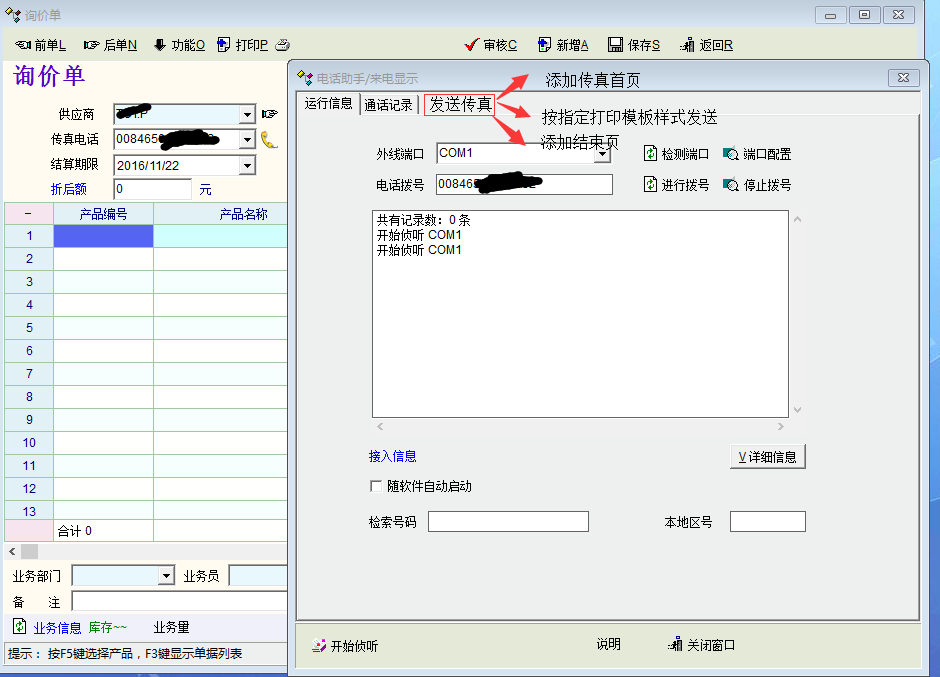Switch to the 通话记录 tab

(388, 105)
